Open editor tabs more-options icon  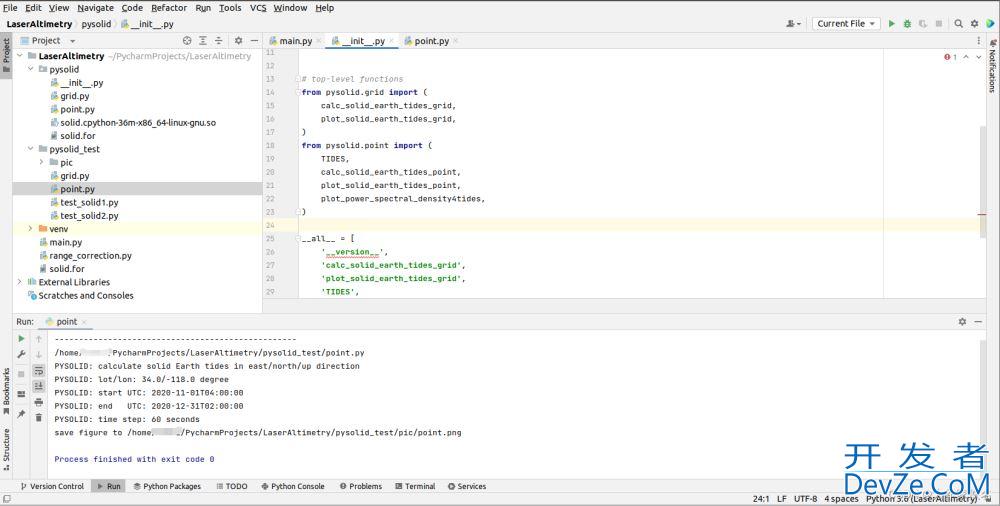(x=979, y=40)
